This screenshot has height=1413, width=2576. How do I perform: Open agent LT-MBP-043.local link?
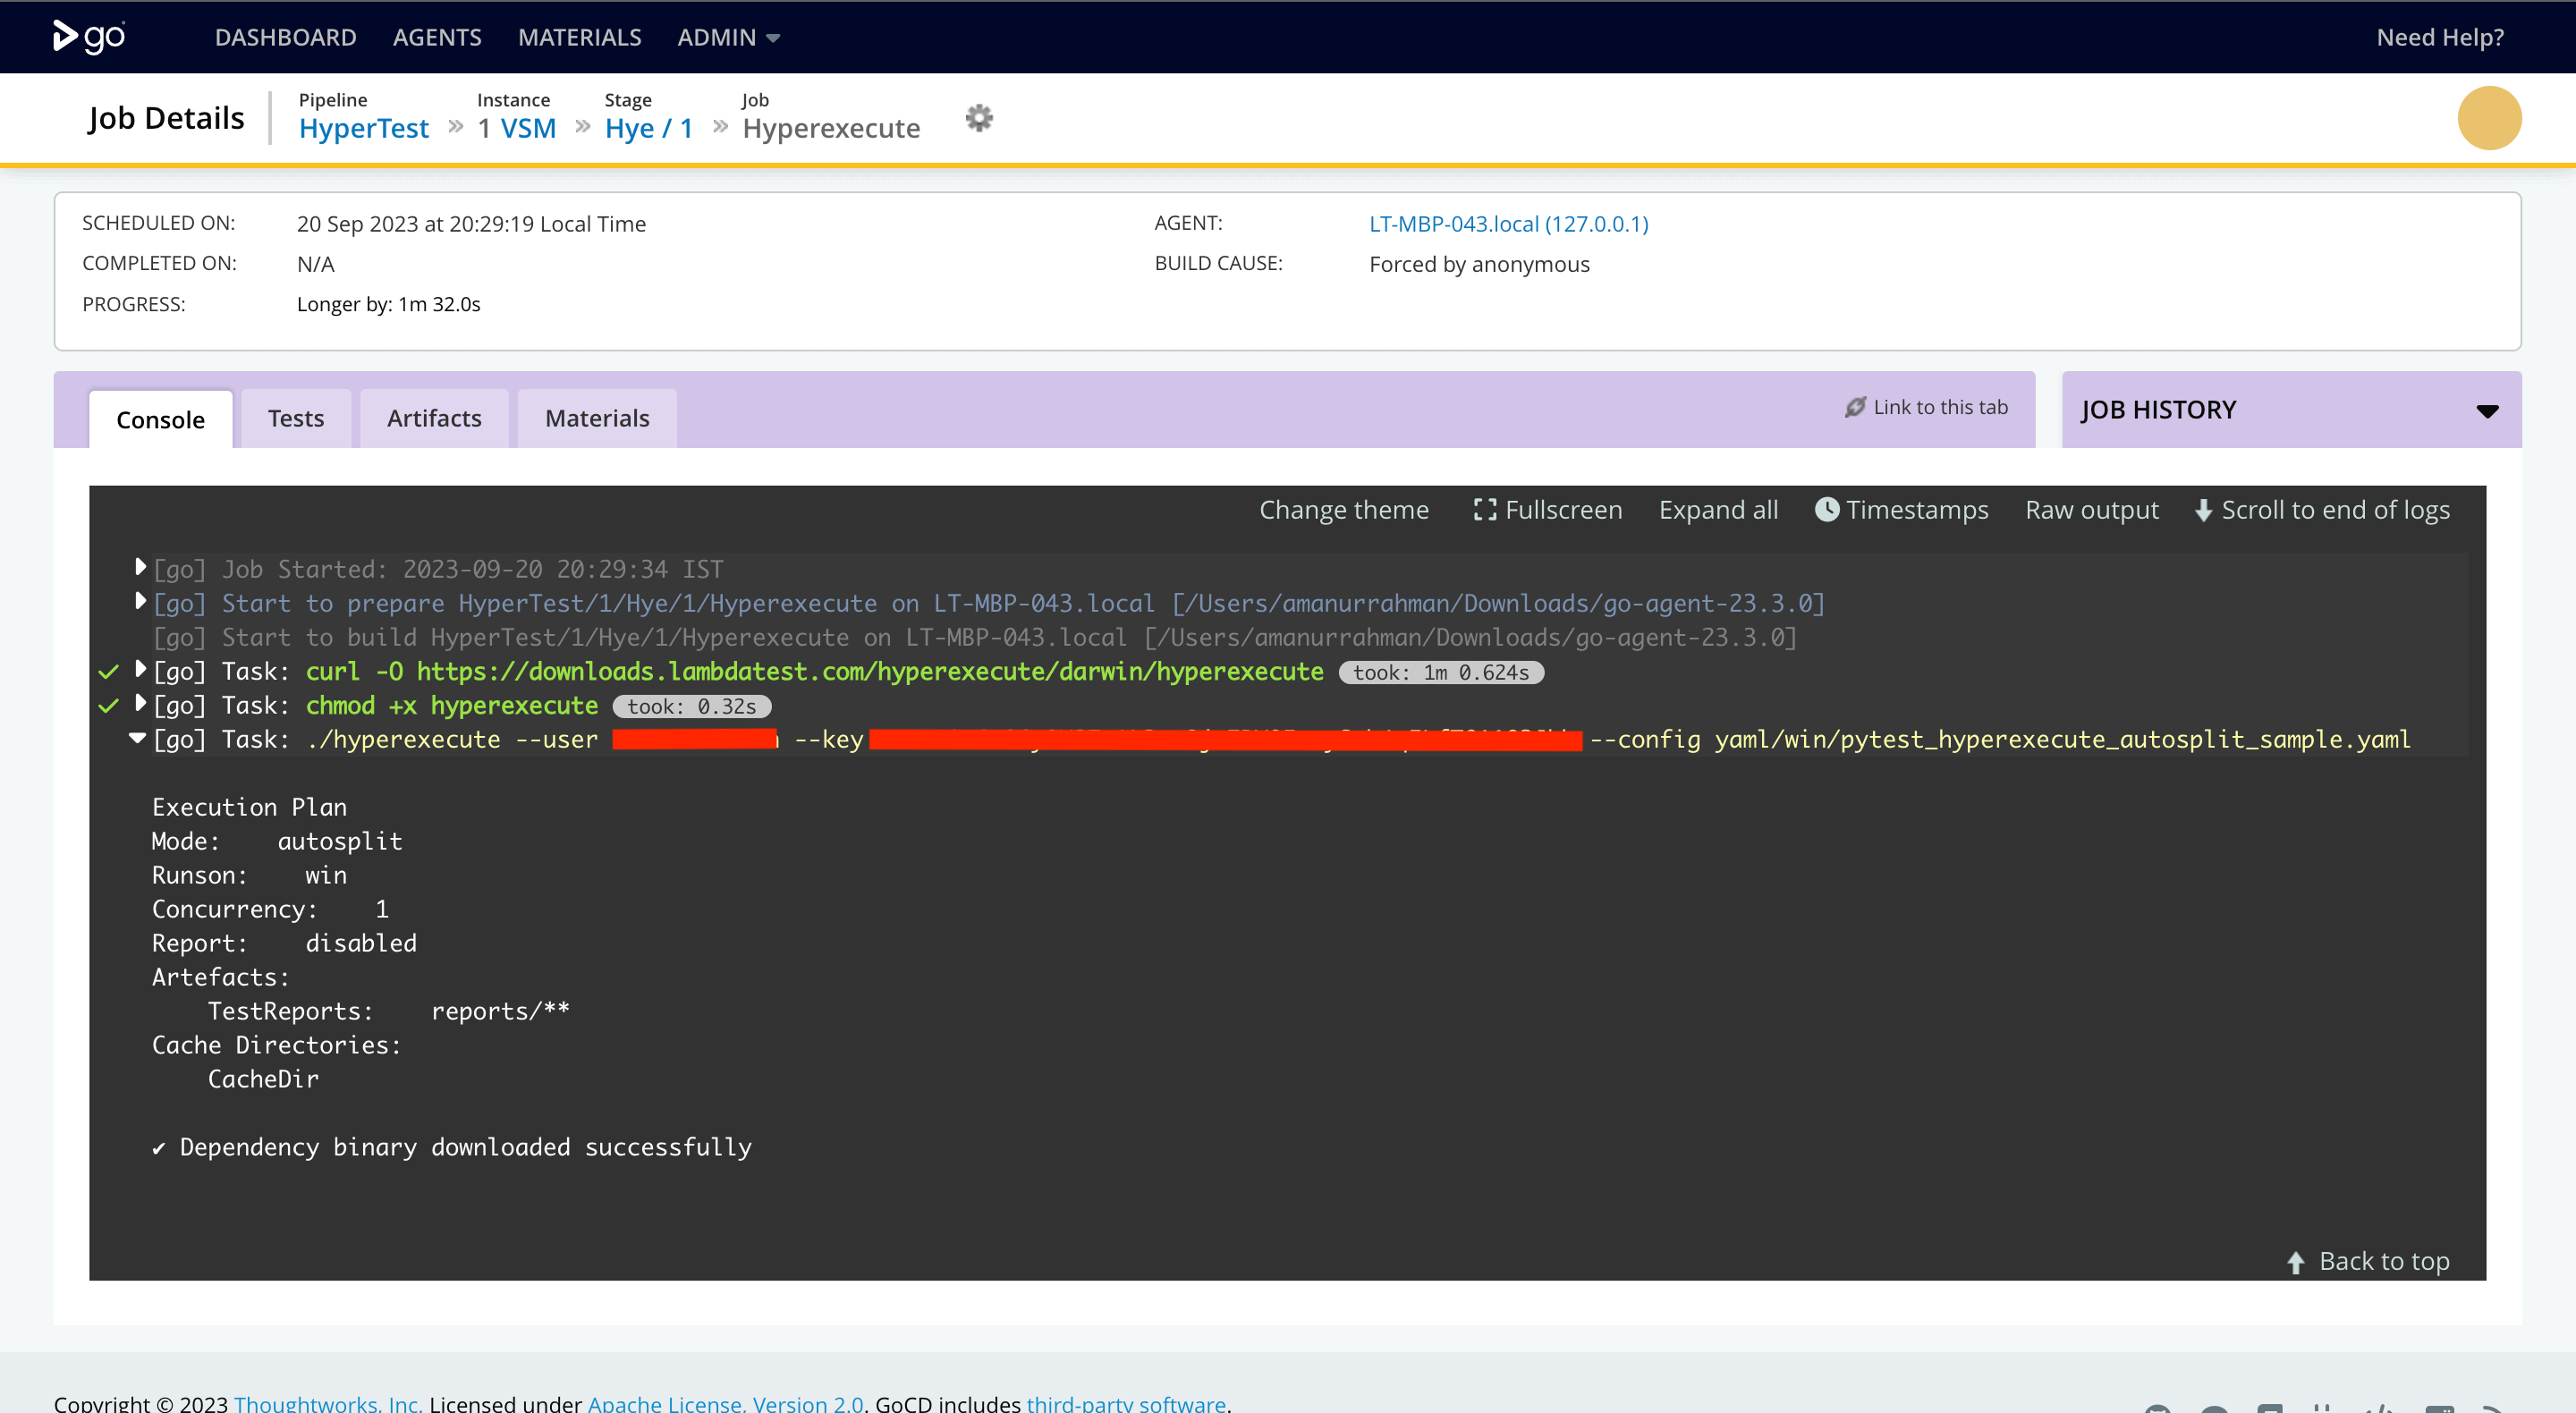1508,223
